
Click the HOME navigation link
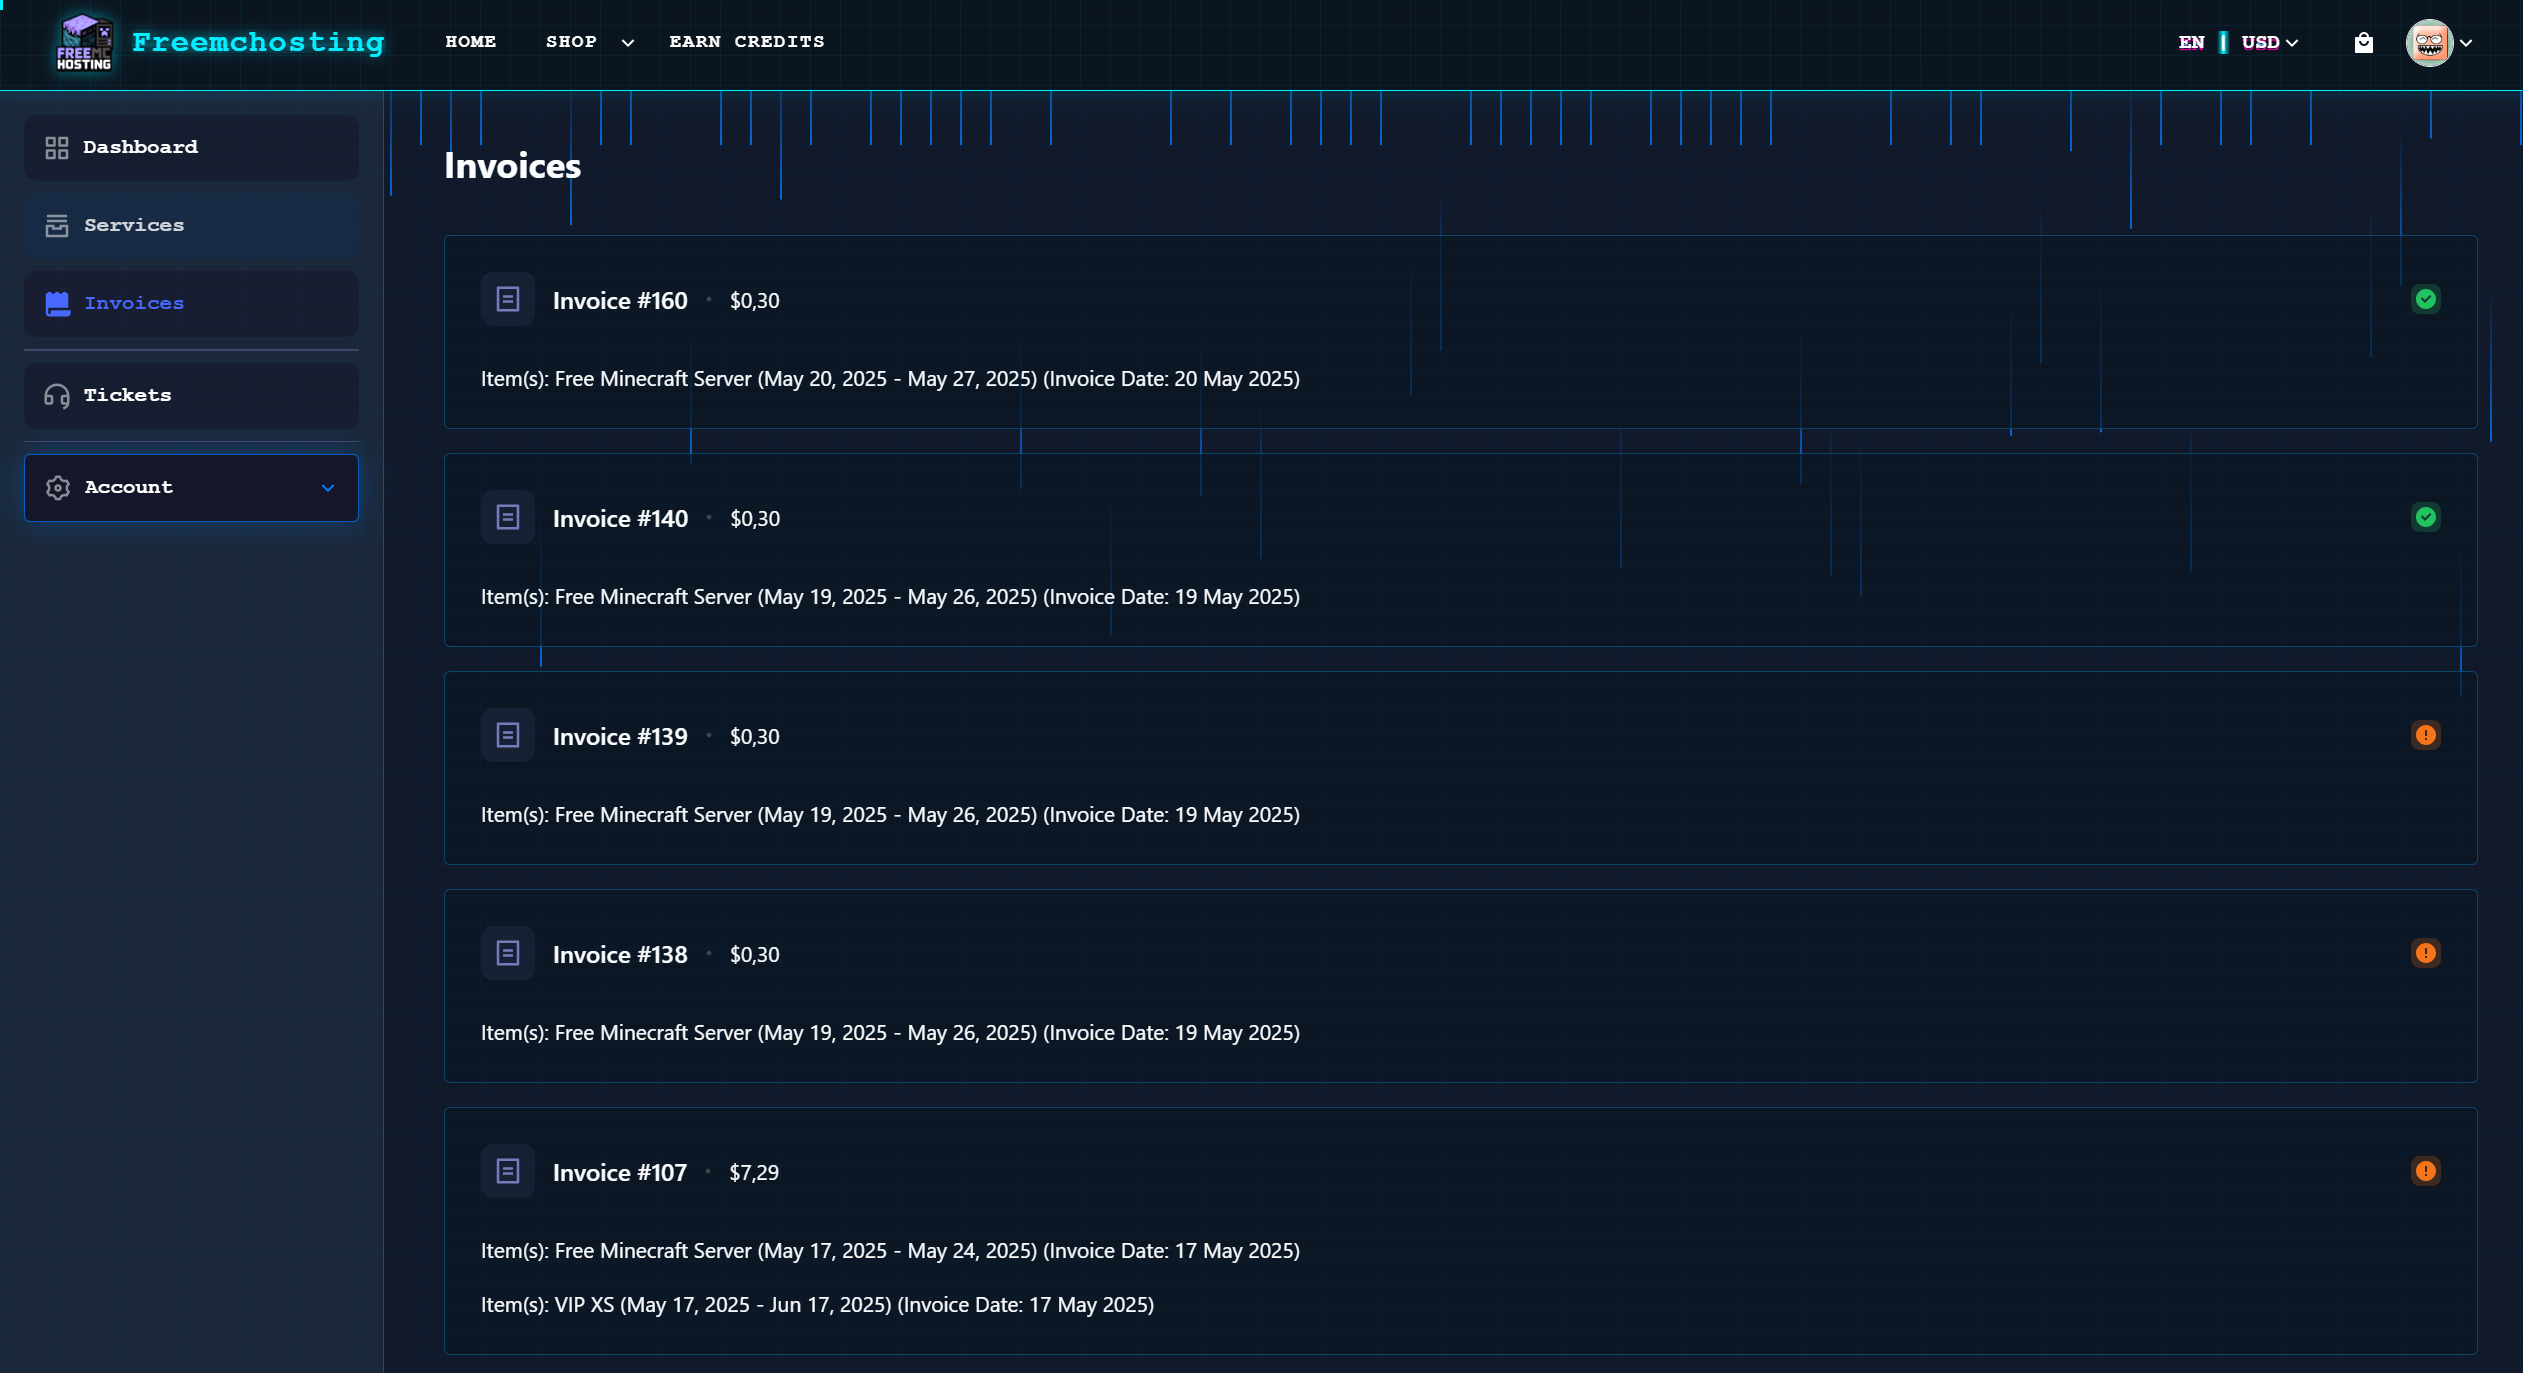point(470,42)
